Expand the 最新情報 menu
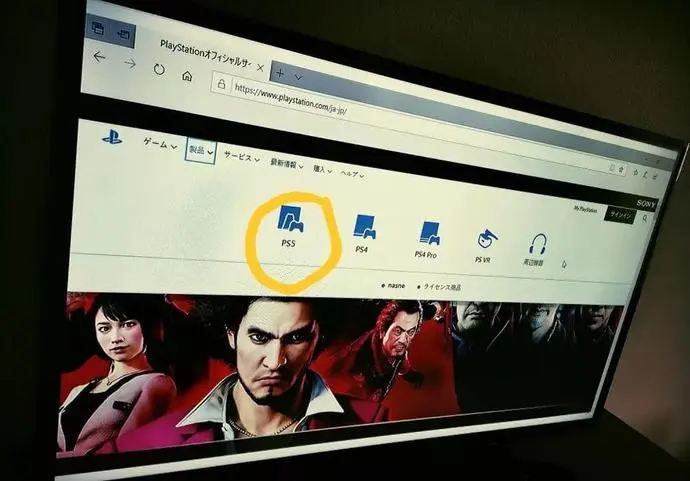 click(x=286, y=164)
